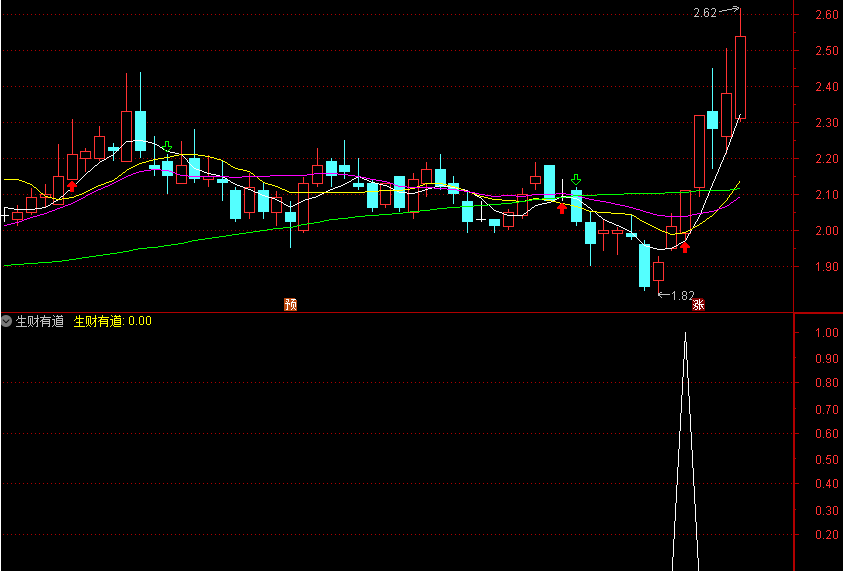The image size is (843, 571).
Task: Click the 2.00 price axis label
Action: [827, 231]
